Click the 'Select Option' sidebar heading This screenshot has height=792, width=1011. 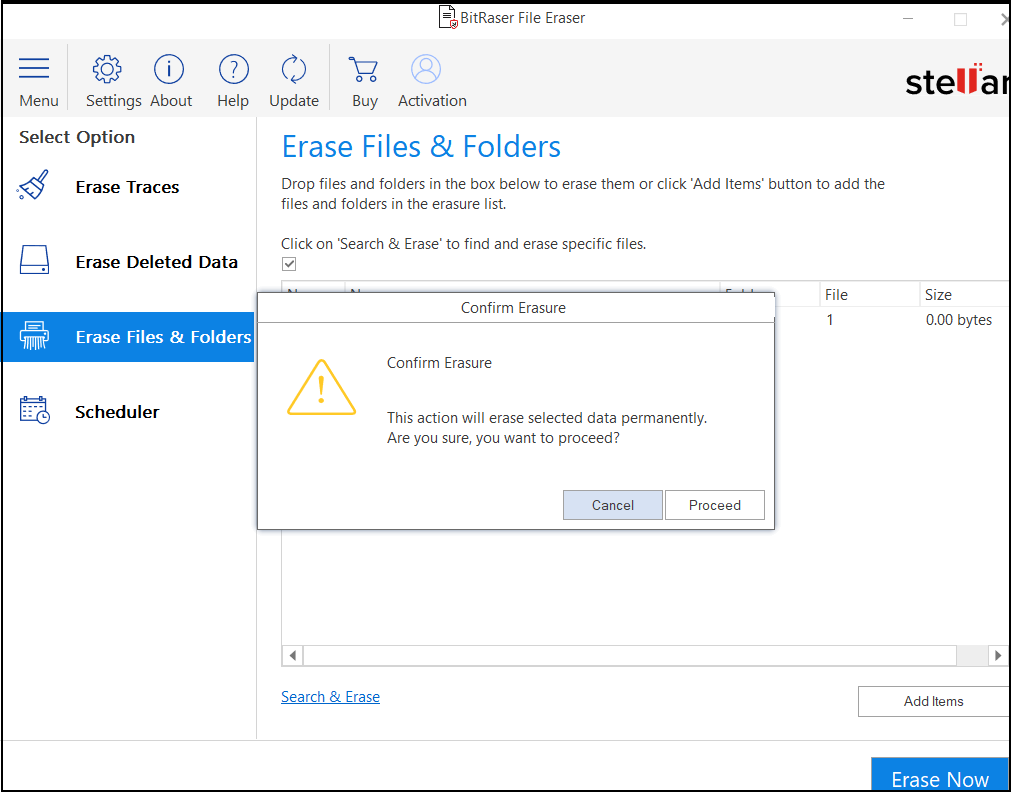(77, 137)
